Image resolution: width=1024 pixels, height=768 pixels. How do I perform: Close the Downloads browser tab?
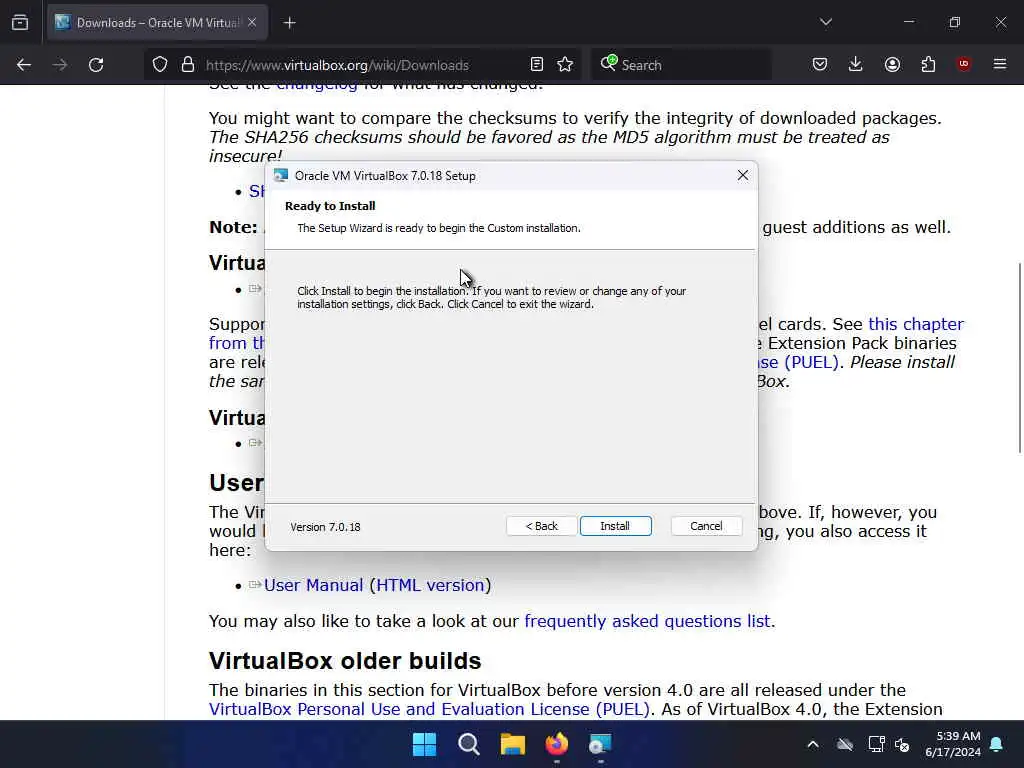[252, 22]
